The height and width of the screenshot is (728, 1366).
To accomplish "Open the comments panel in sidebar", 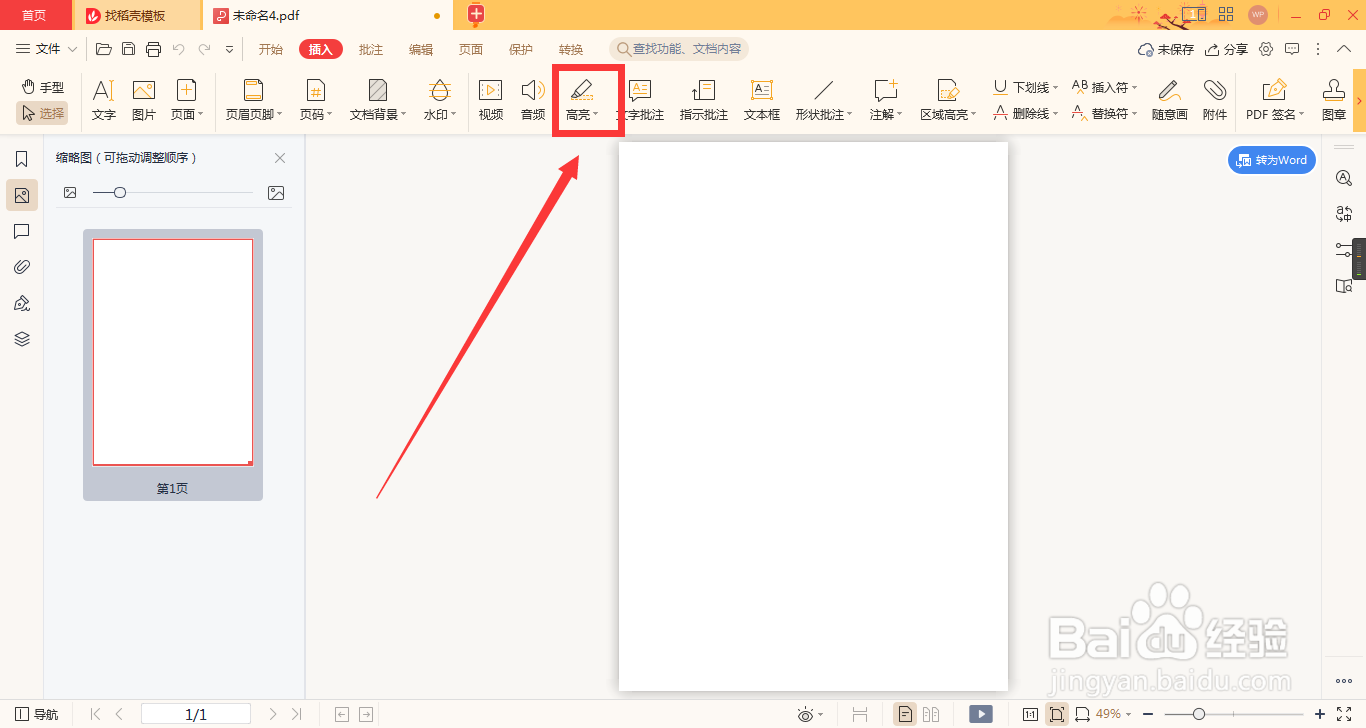I will (22, 231).
